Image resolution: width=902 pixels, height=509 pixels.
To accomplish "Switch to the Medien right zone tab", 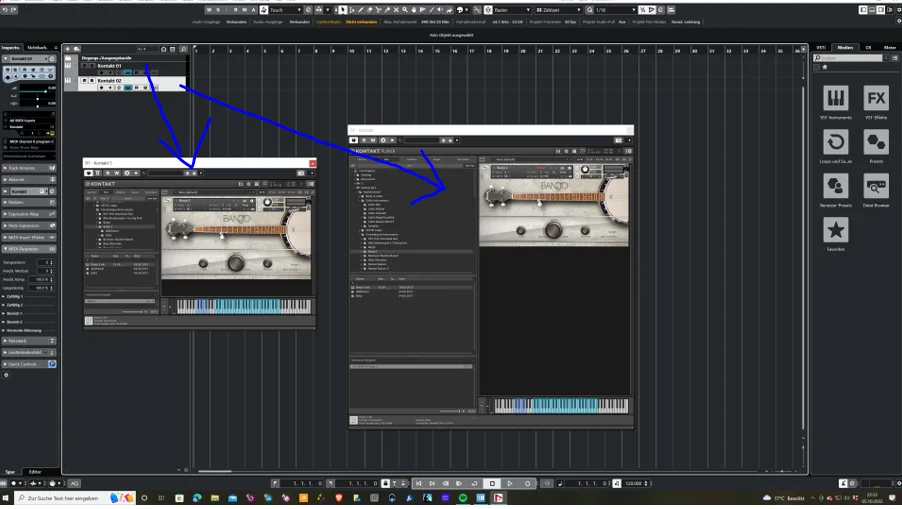I will coord(845,48).
